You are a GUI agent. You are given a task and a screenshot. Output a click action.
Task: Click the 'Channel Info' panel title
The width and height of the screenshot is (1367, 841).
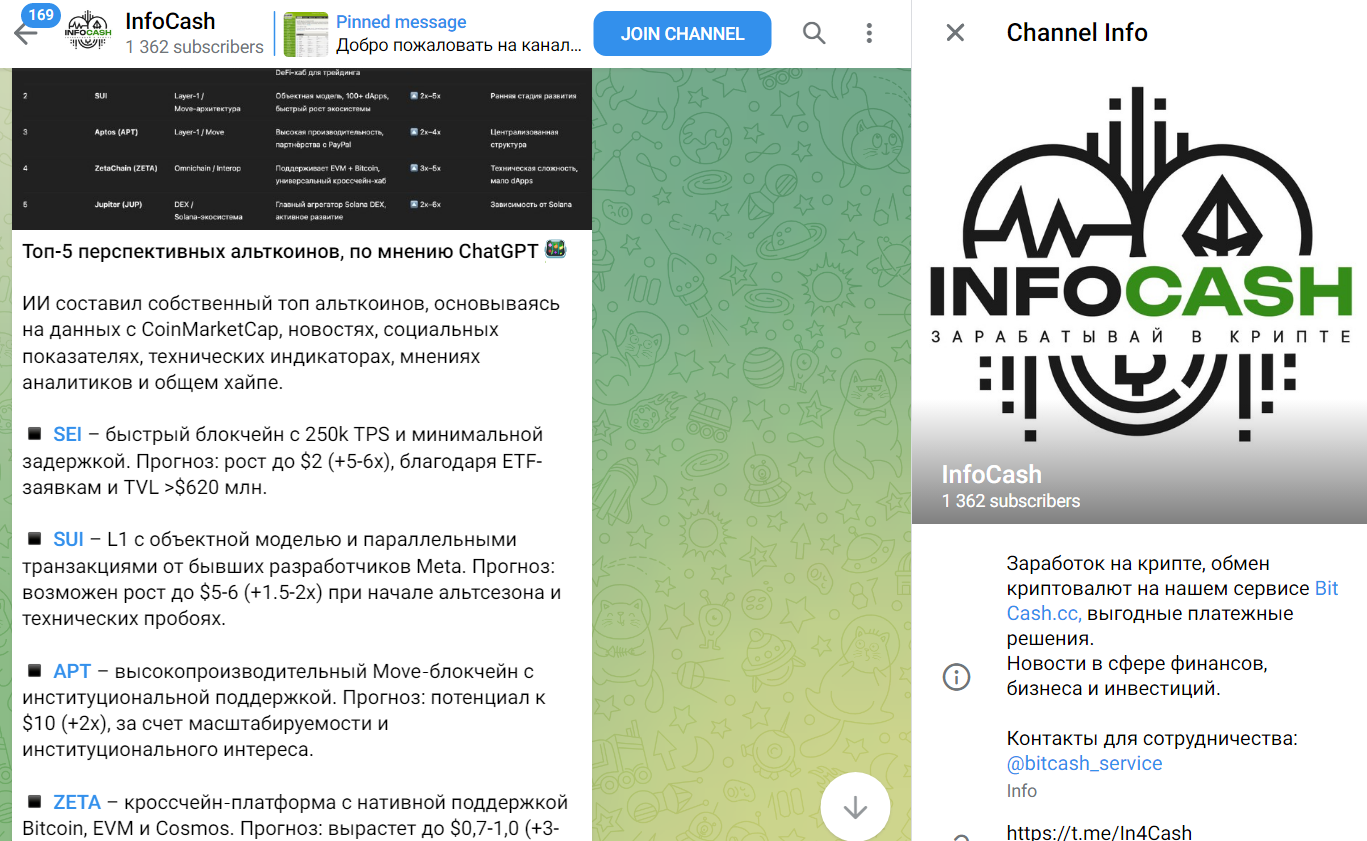tap(1077, 33)
